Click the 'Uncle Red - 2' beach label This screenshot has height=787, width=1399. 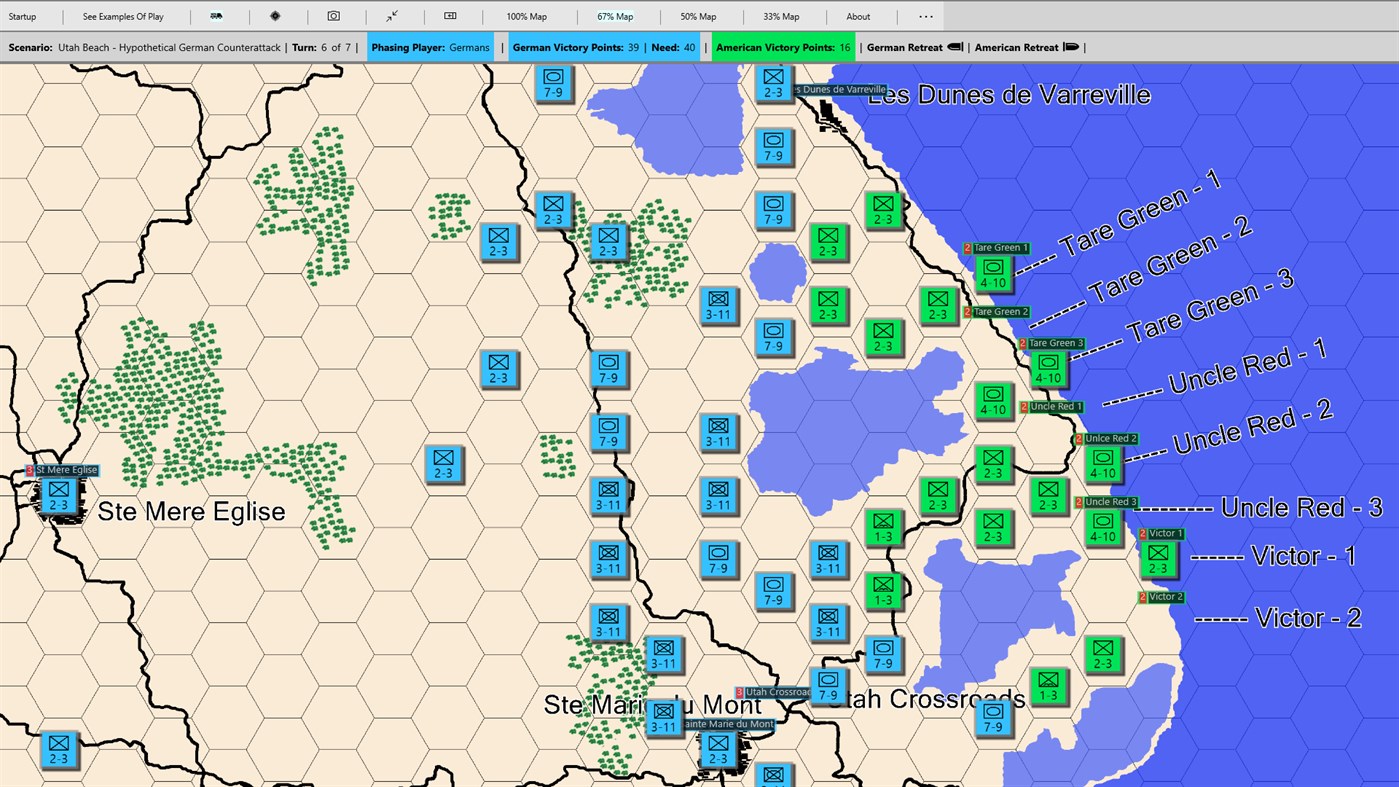coord(1253,429)
